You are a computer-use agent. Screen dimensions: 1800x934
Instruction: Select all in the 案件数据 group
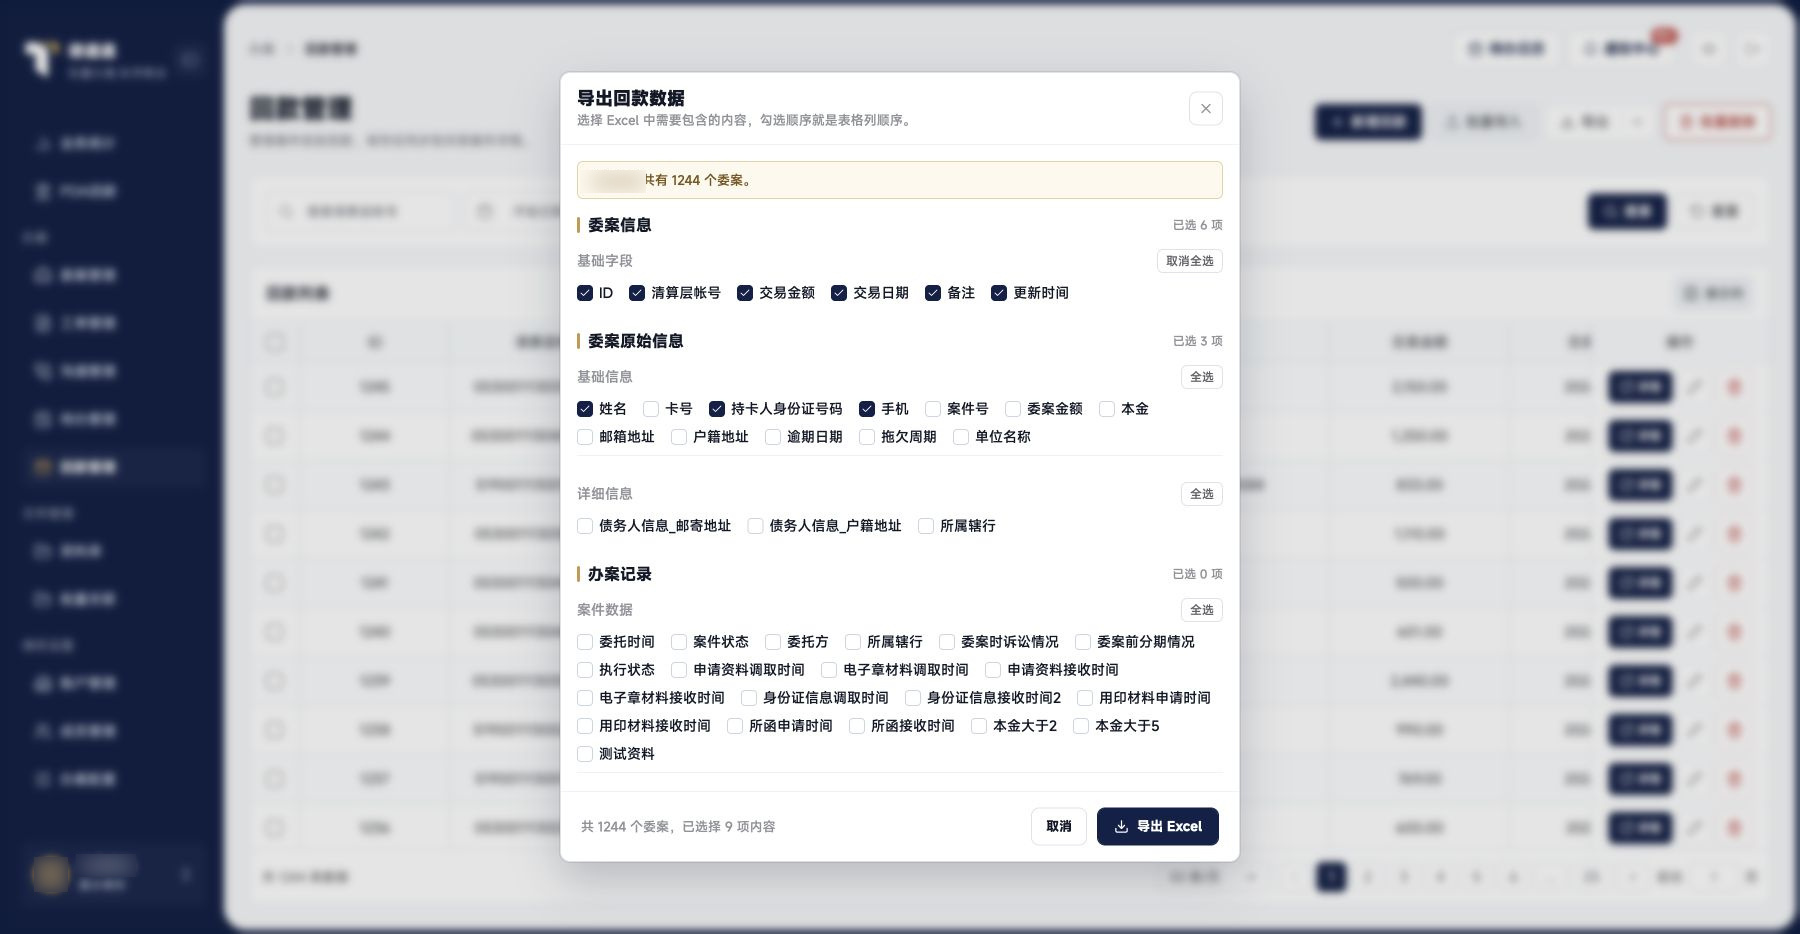pyautogui.click(x=1201, y=610)
